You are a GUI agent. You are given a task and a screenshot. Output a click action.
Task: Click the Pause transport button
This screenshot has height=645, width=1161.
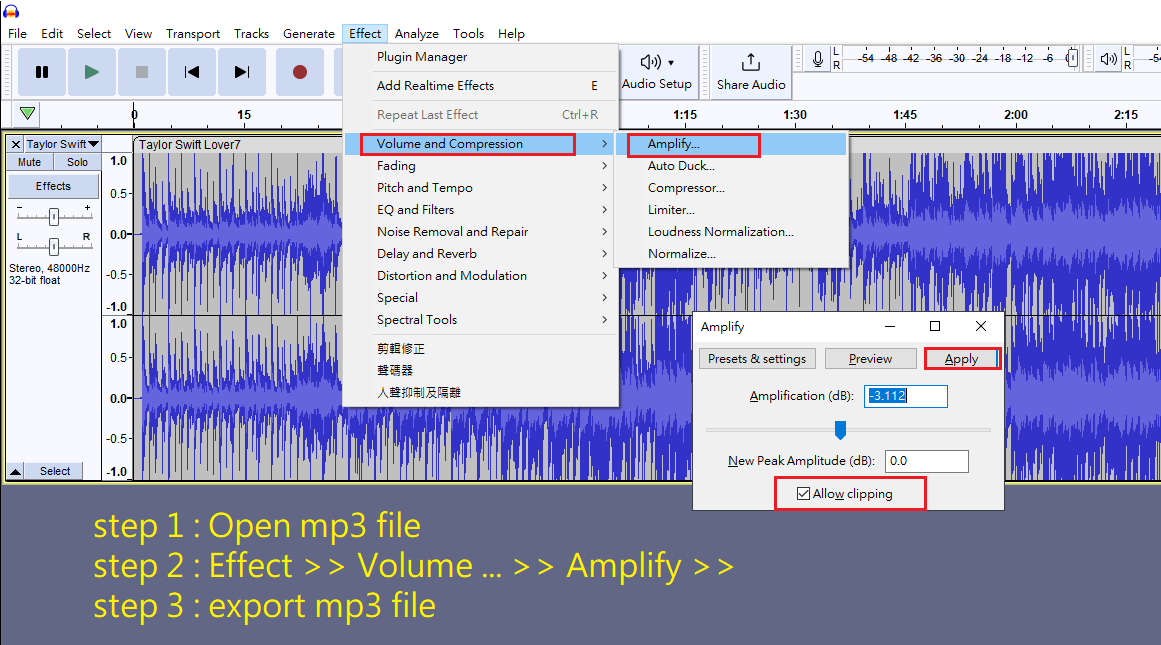tap(42, 72)
